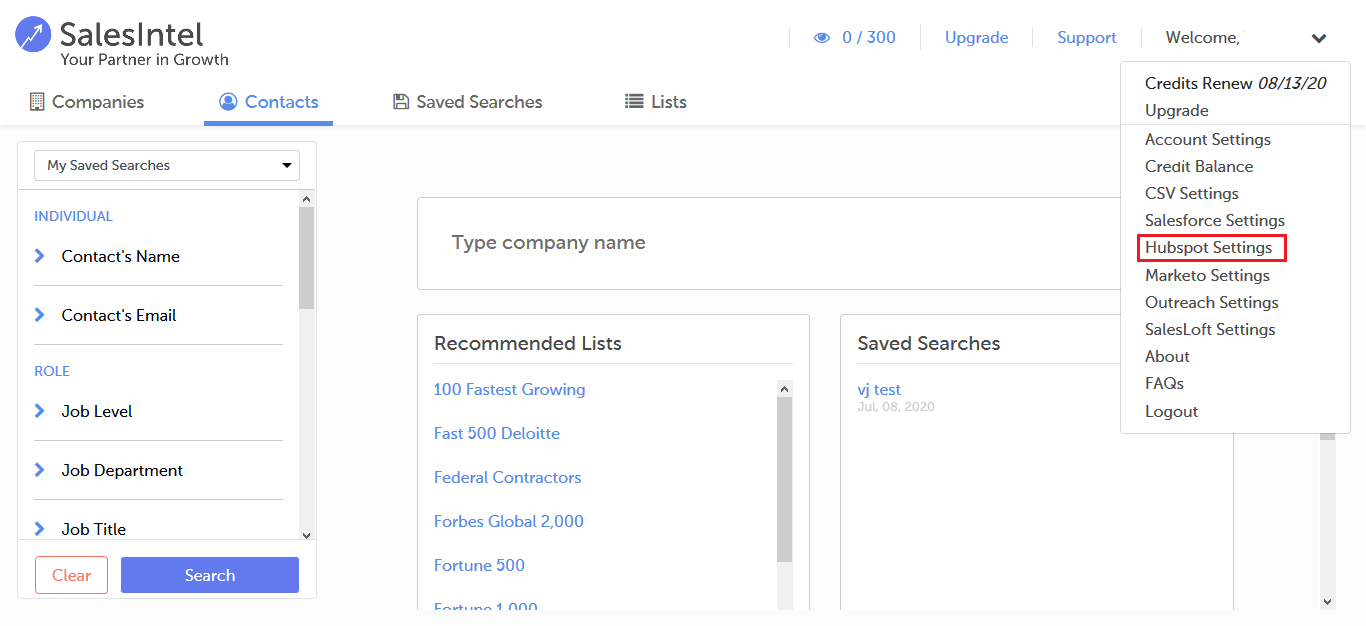1366x626 pixels.
Task: Click the INDIVIDUAL section heading
Action: [x=73, y=216]
